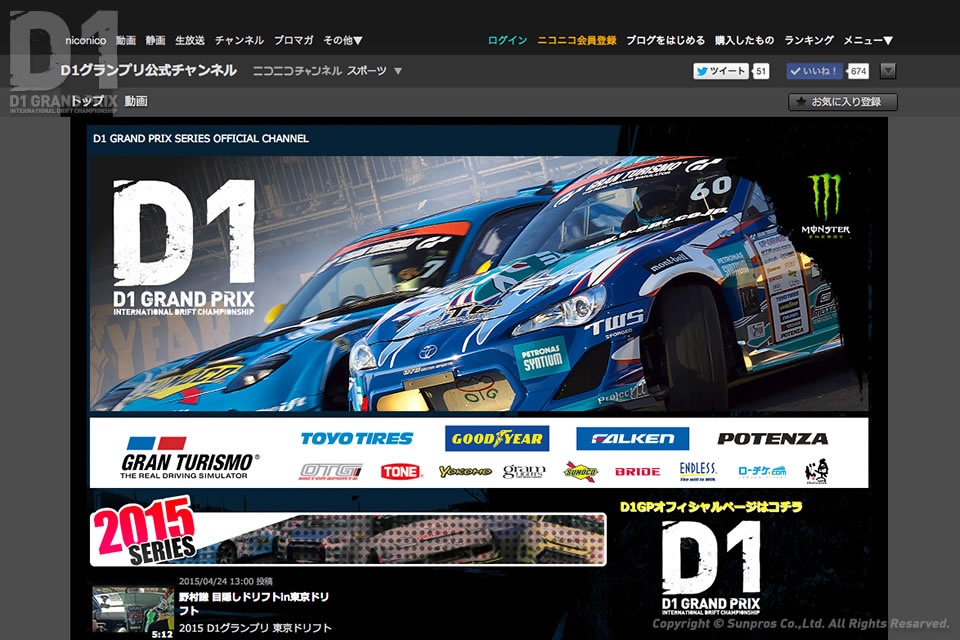The height and width of the screenshot is (640, 960).
Task: Click the D1 Grand Prix hero banner
Action: (479, 284)
